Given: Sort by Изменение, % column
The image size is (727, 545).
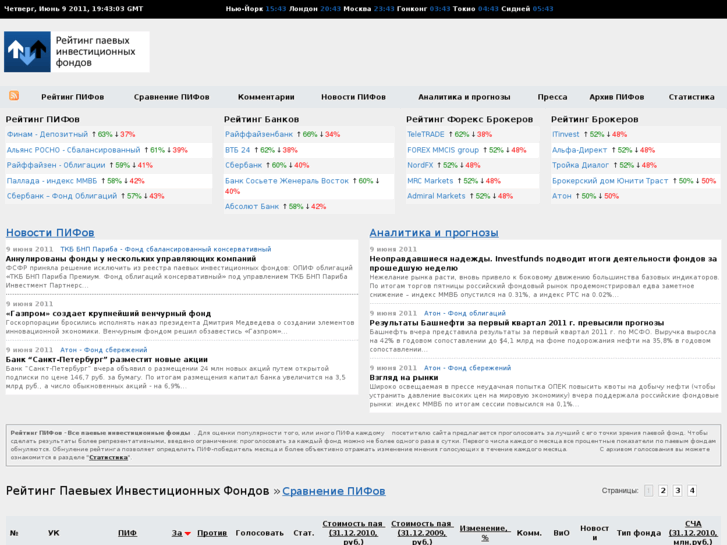Looking at the screenshot, I should click(485, 533).
